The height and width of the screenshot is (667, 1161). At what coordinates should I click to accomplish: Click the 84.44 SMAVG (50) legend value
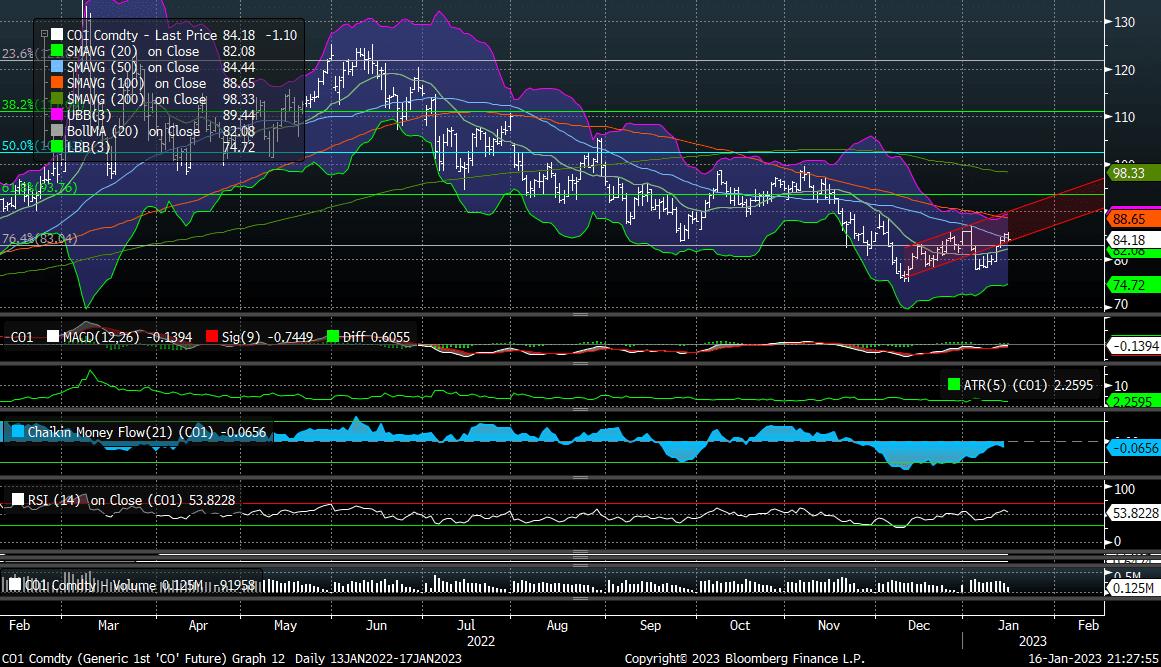click(x=238, y=67)
